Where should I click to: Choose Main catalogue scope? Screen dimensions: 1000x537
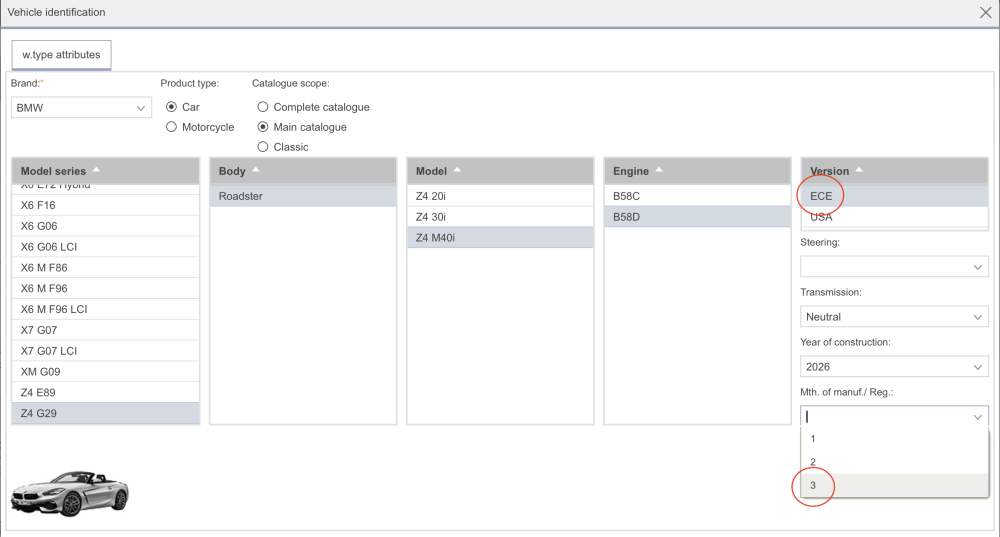(263, 127)
